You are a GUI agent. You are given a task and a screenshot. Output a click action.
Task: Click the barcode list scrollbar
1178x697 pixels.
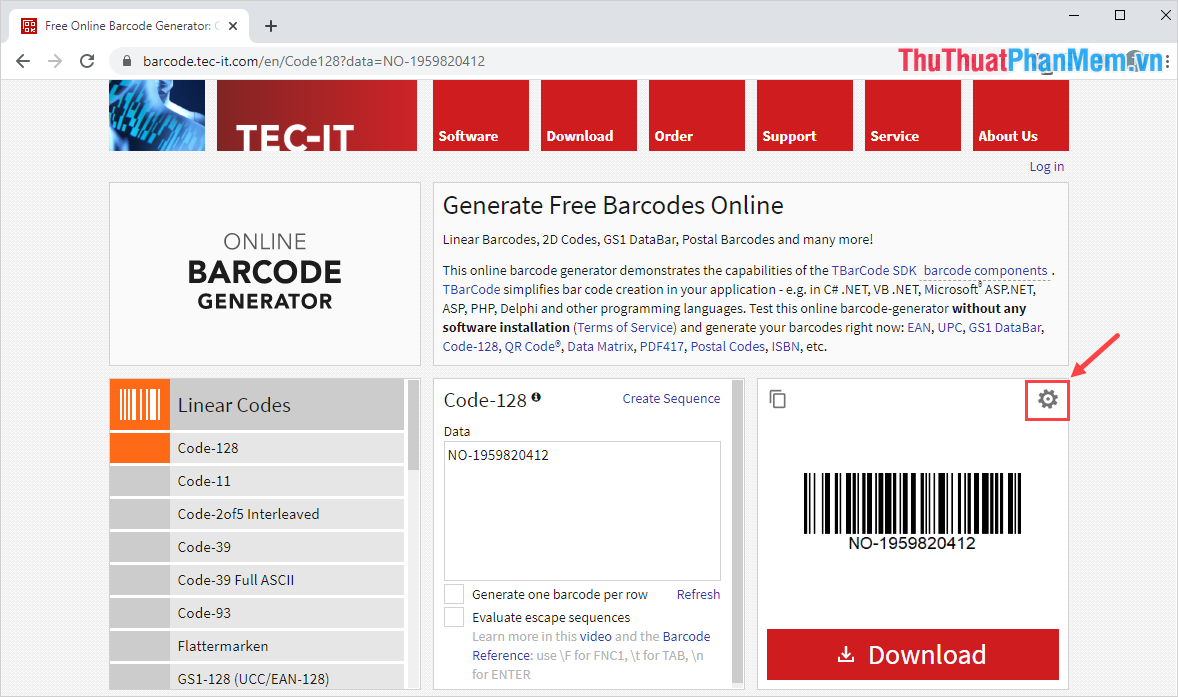point(413,430)
